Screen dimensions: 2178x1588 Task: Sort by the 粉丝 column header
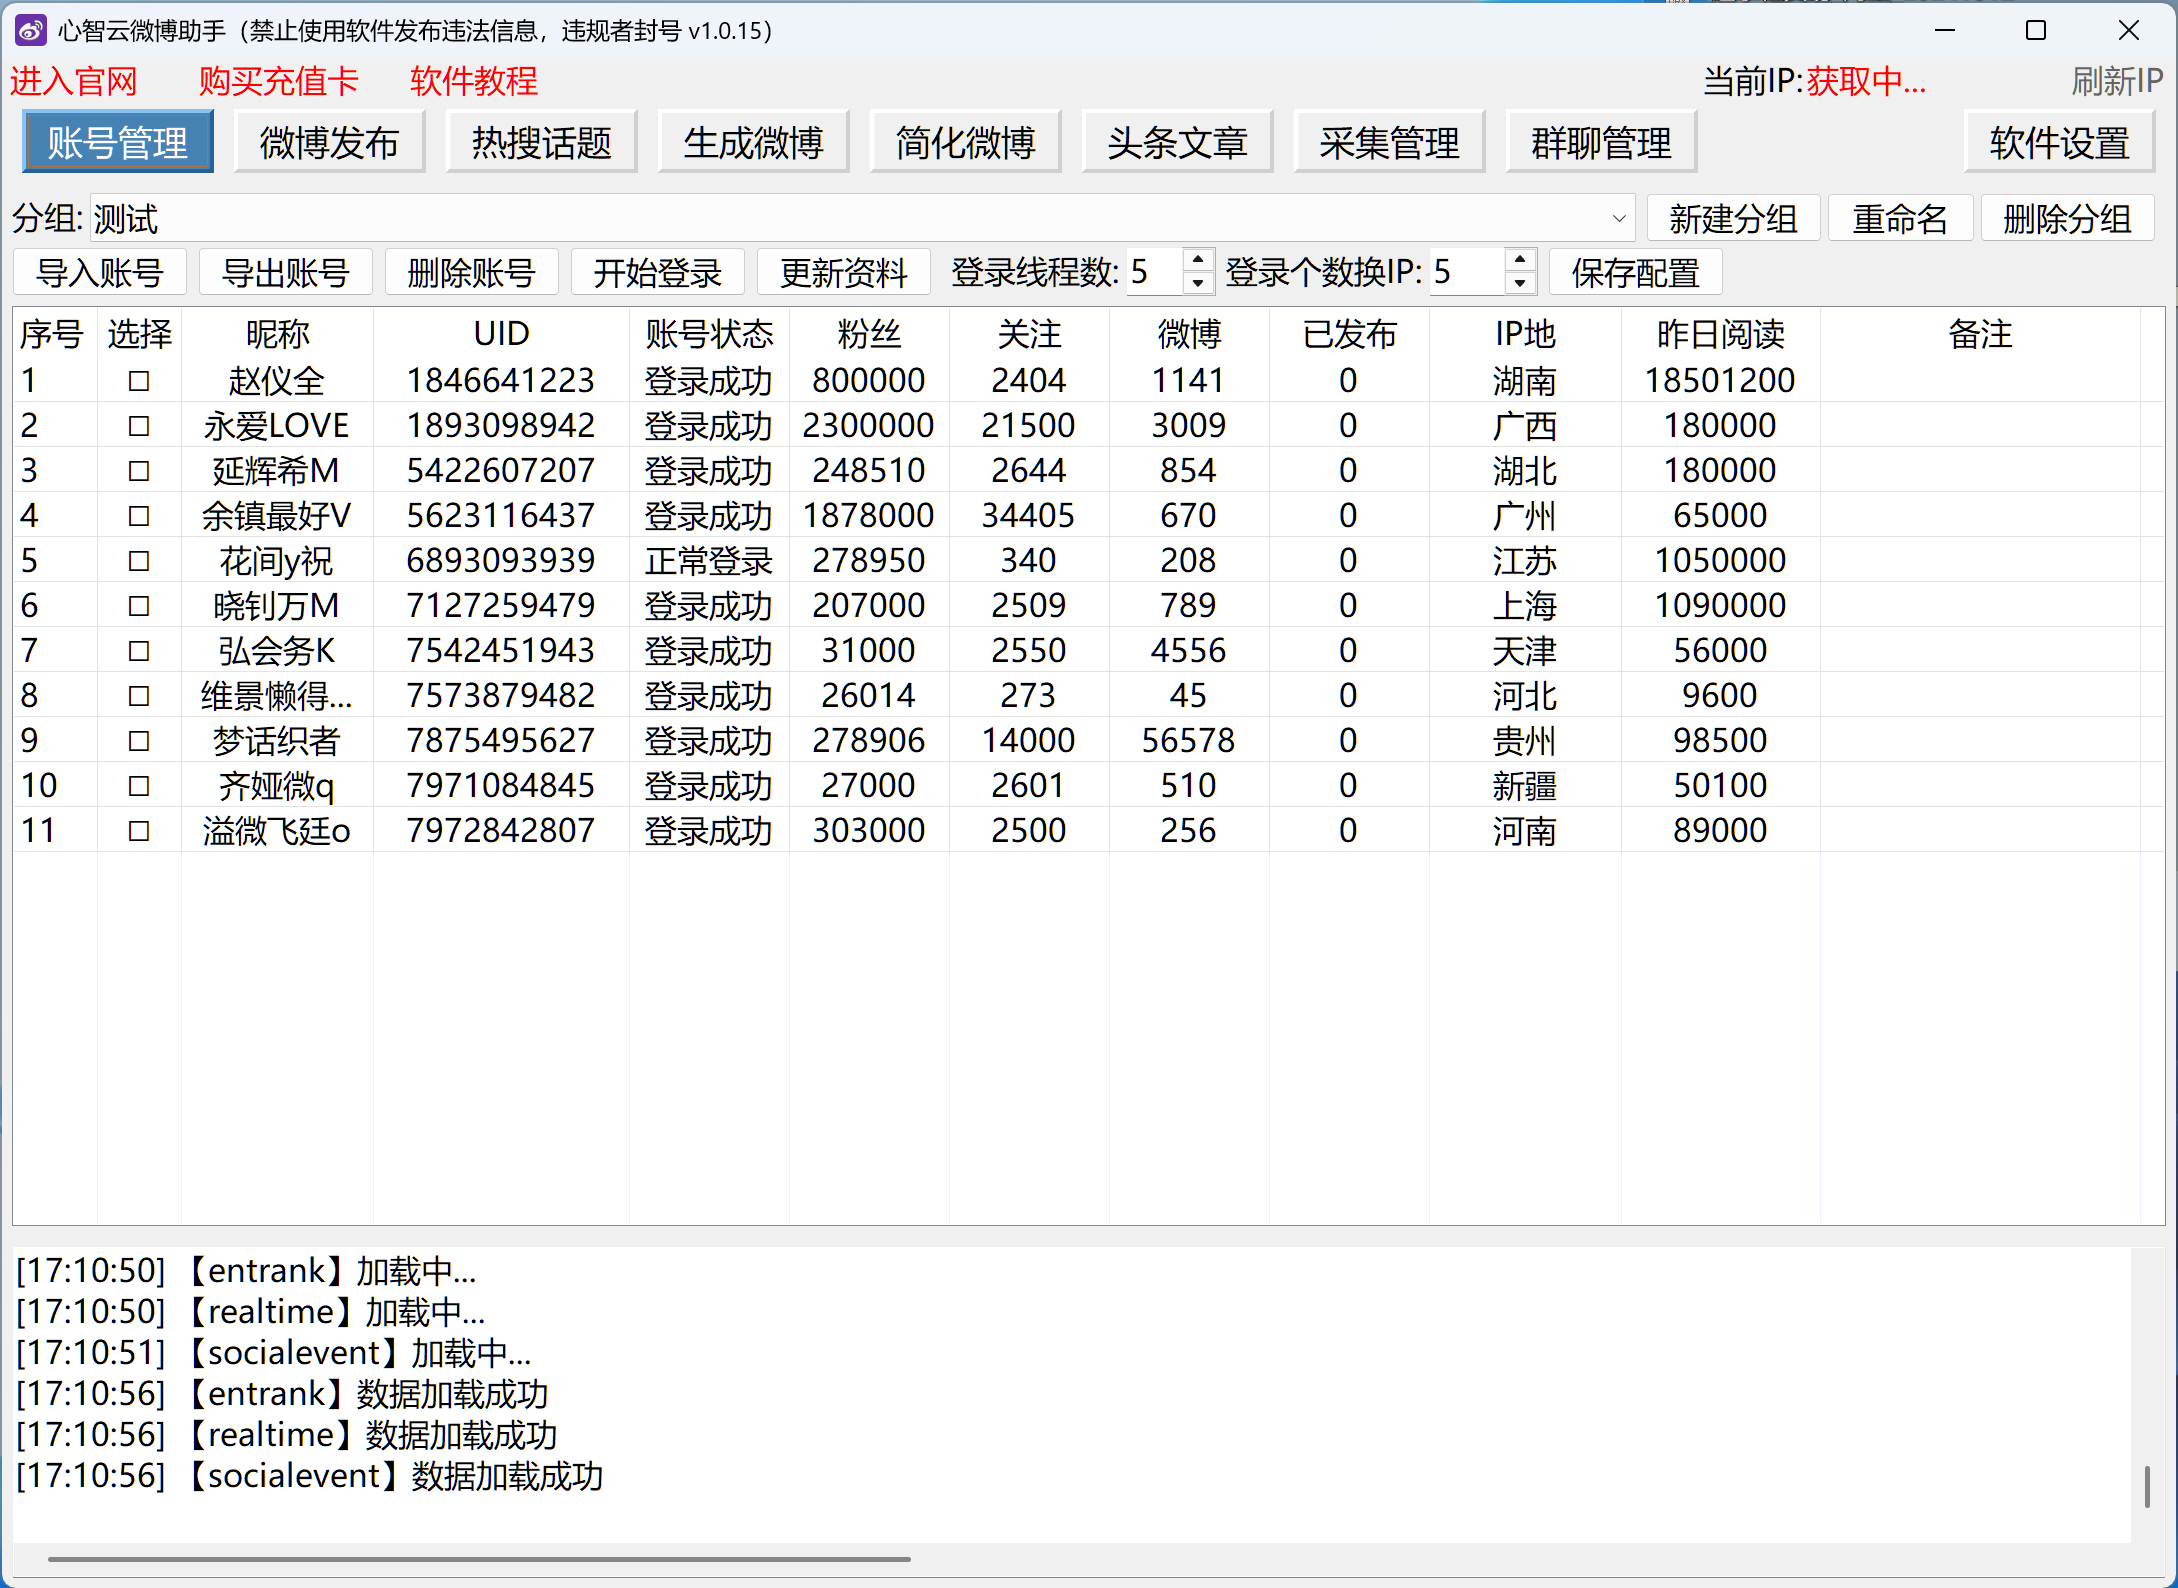click(868, 334)
